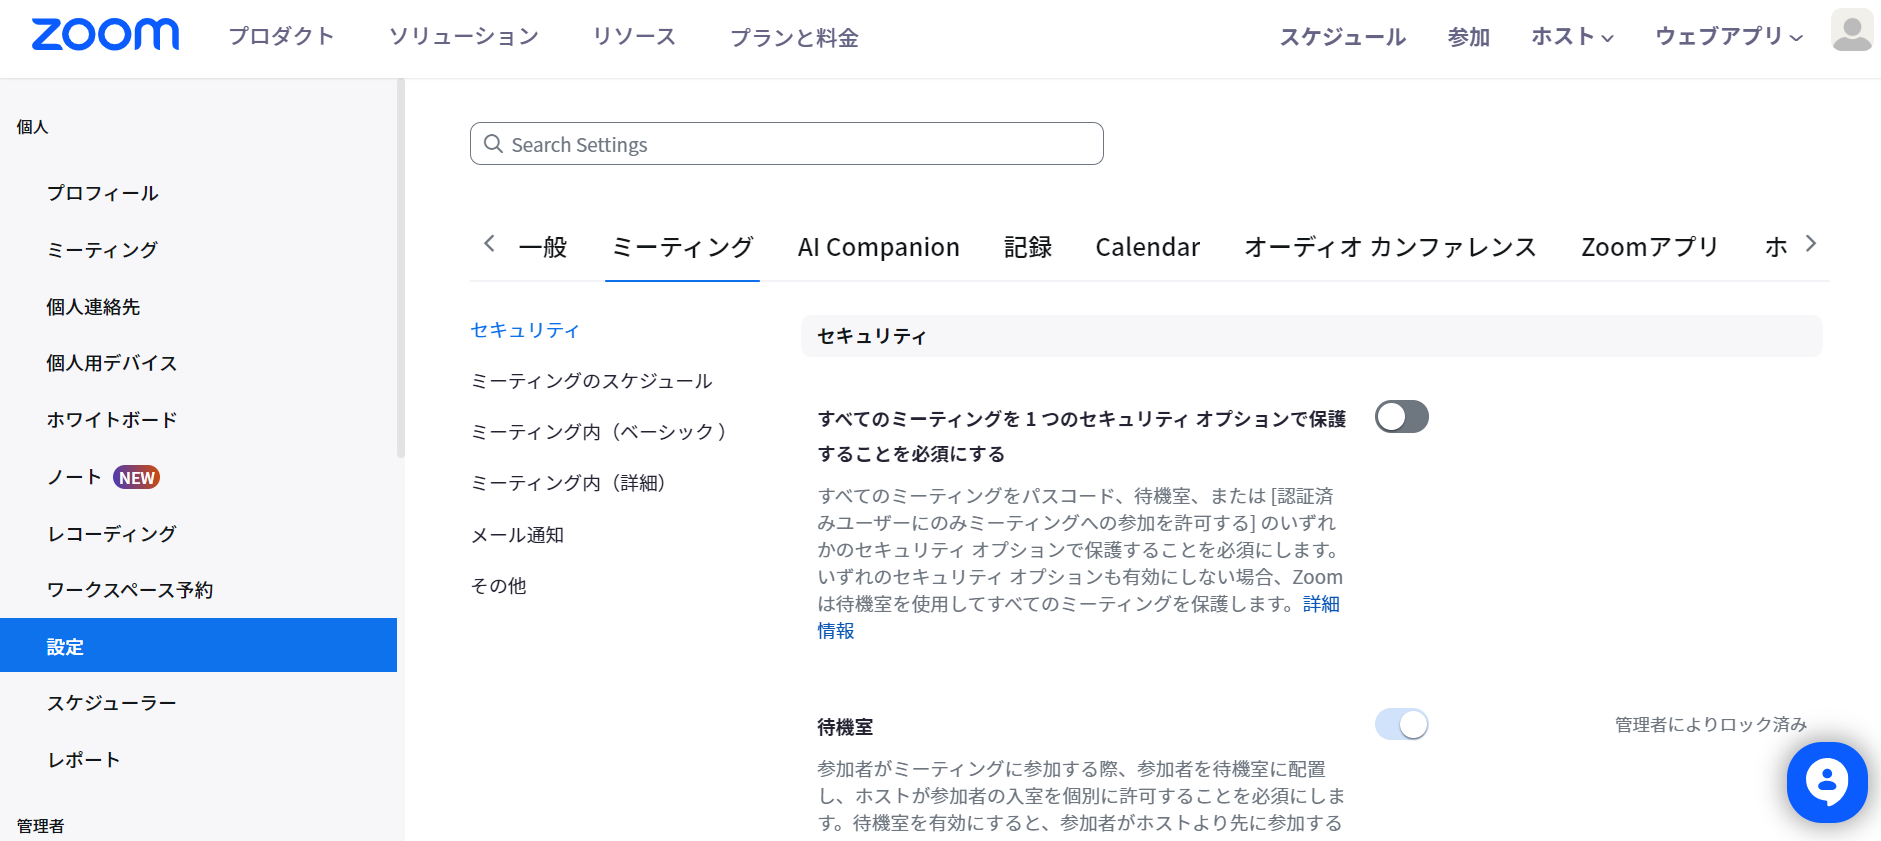The height and width of the screenshot is (841, 1881).
Task: Open the 記録 tab
Action: pyautogui.click(x=1028, y=247)
